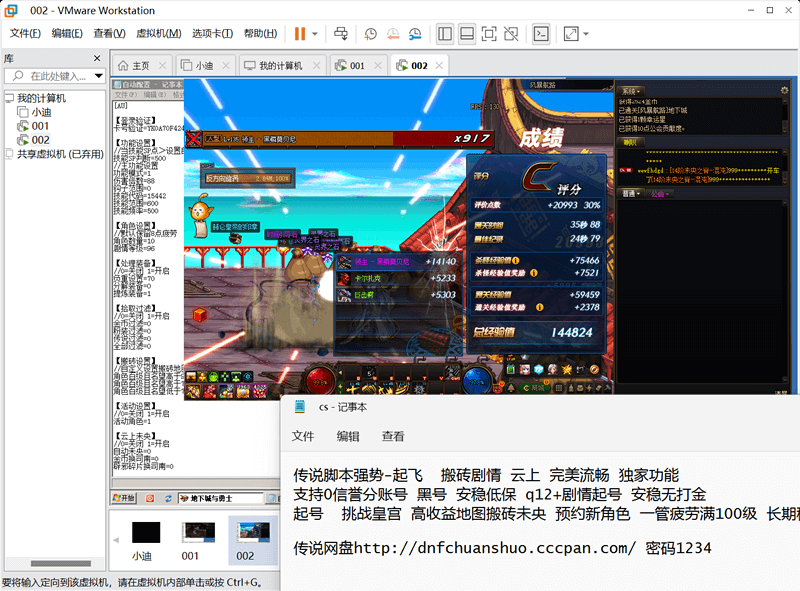
Task: Click the VMware Workstation title bar logo
Action: 11,10
